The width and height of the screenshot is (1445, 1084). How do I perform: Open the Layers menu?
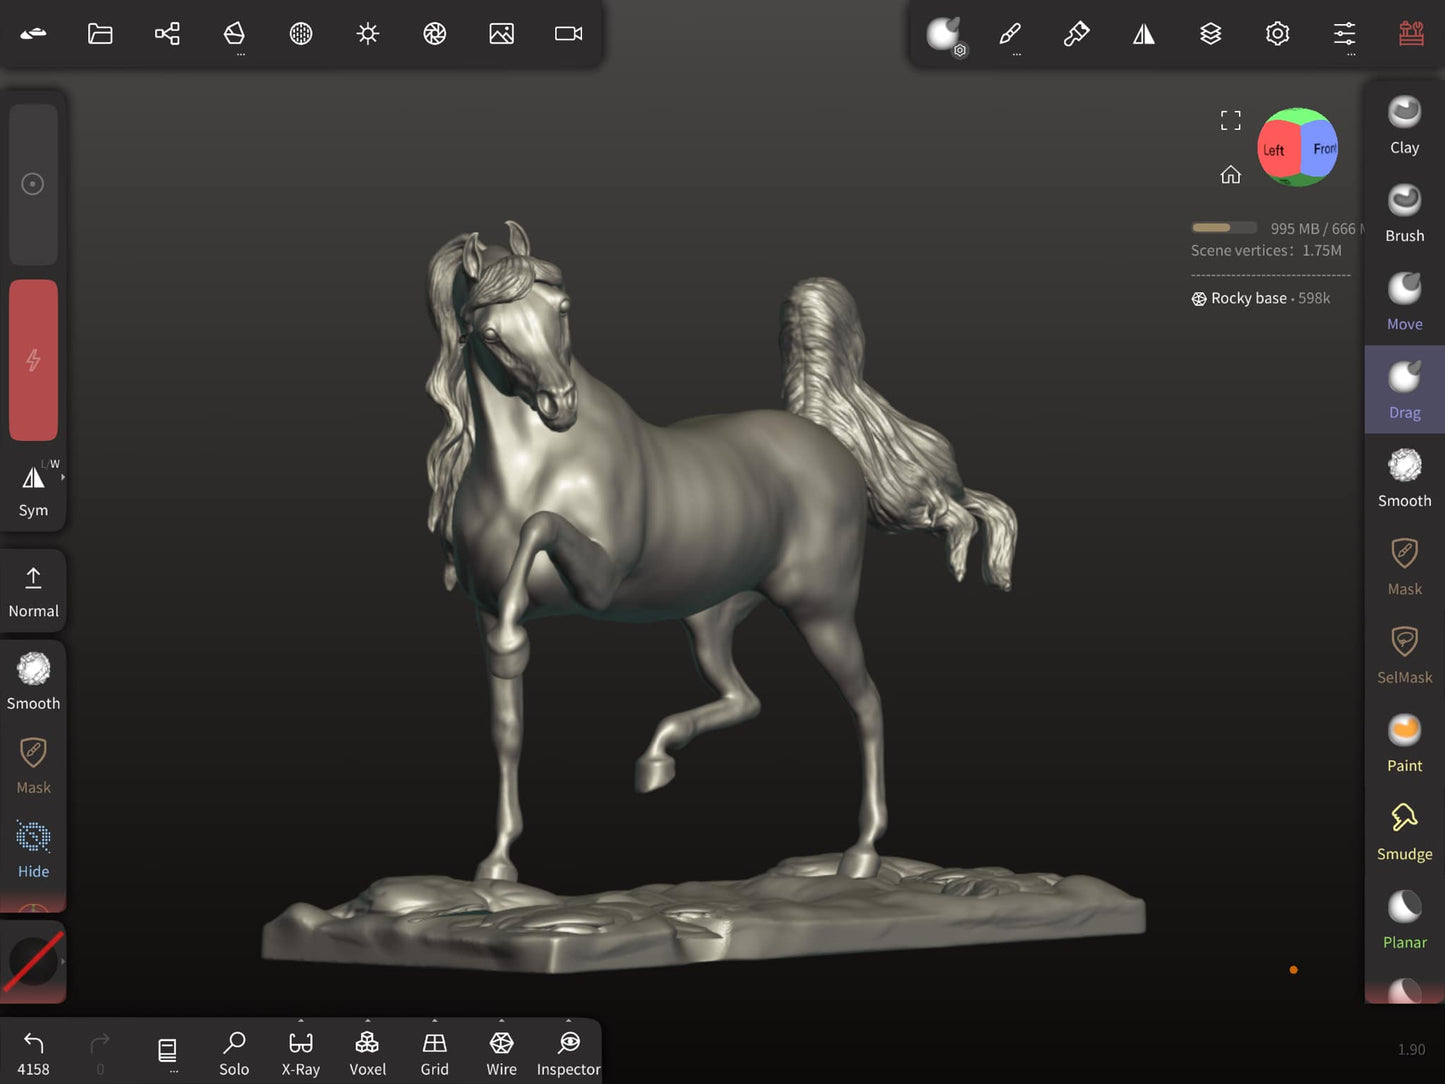click(x=1210, y=34)
